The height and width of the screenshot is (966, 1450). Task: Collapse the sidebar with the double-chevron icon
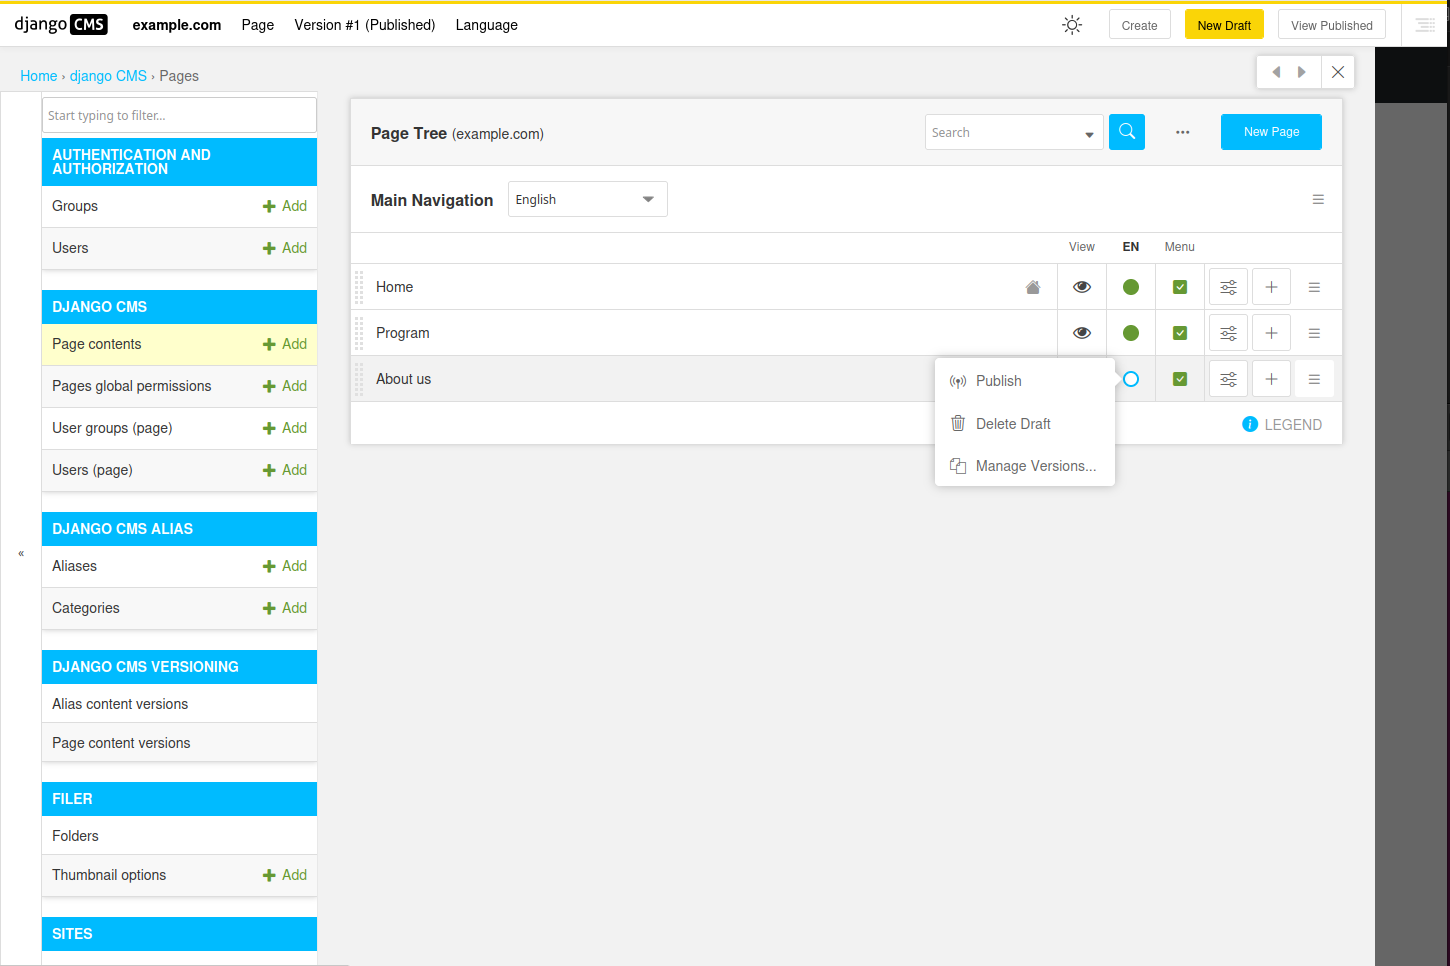click(x=21, y=553)
